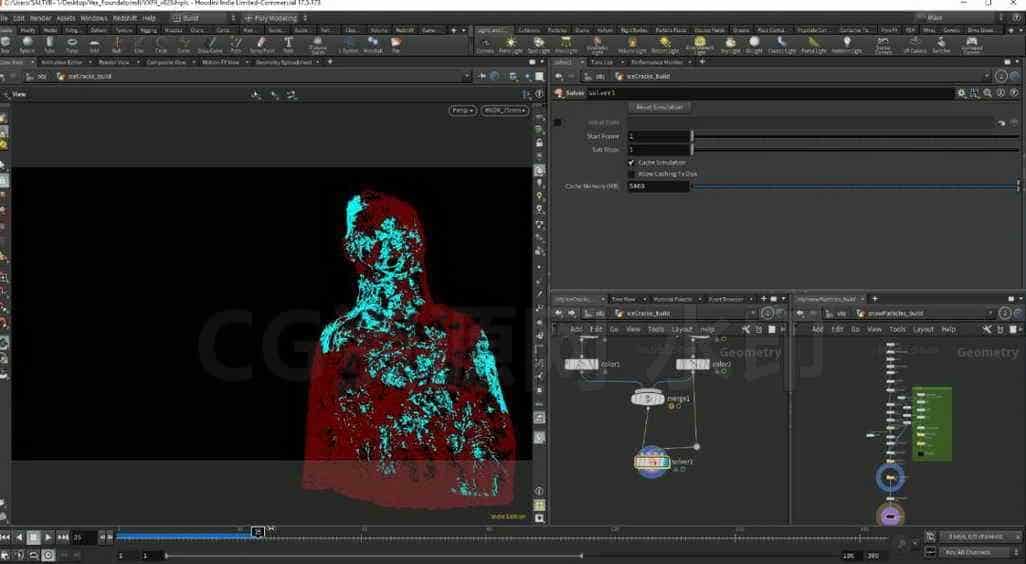Open the Persp camera dropdown in the viewport
The width and height of the screenshot is (1026, 564).
(463, 110)
